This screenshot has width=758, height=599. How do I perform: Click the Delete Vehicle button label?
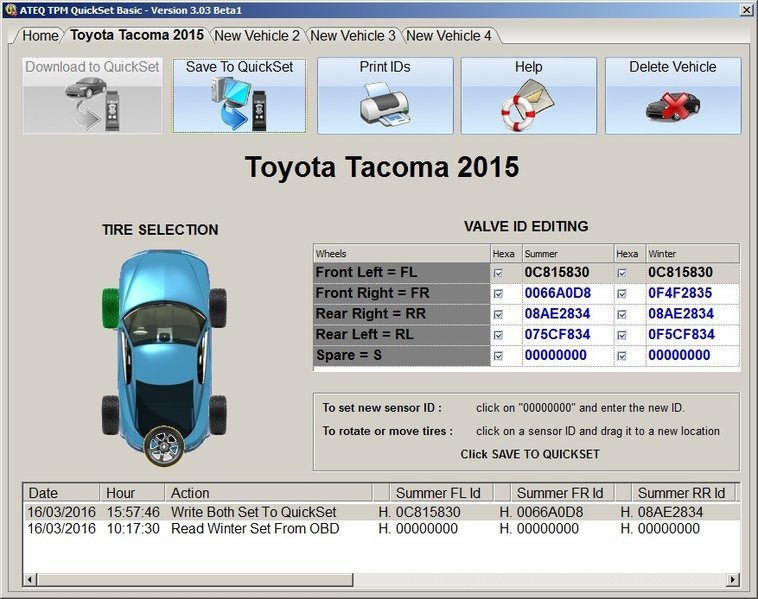[x=672, y=67]
